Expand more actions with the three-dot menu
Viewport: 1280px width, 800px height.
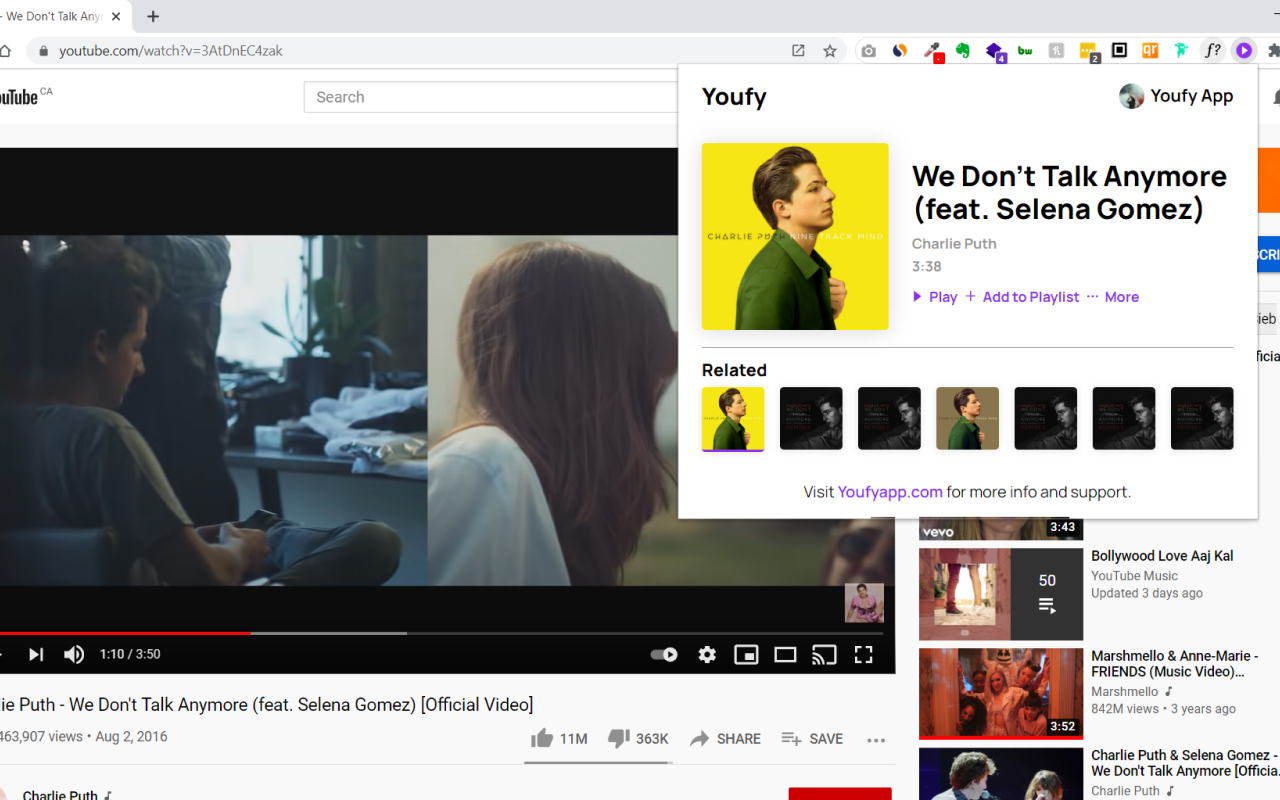coord(876,740)
